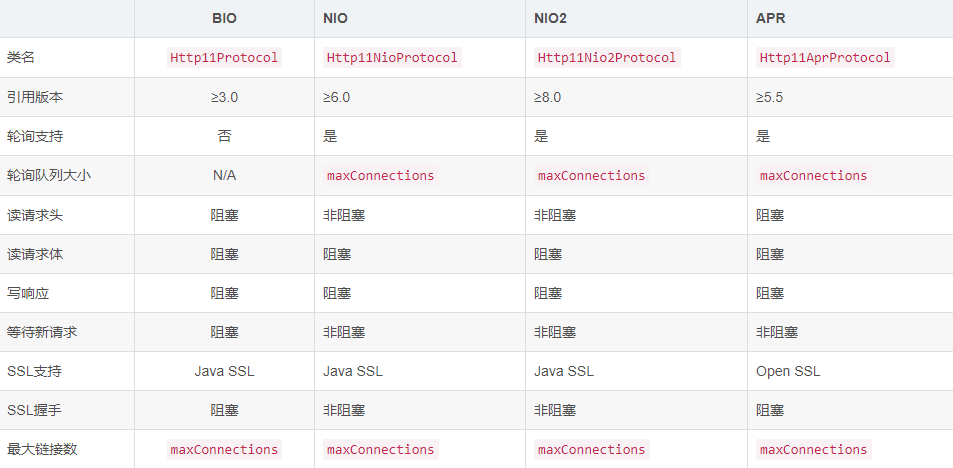Select the Http11Nio2Protocol code text
The height and width of the screenshot is (468, 953).
607,57
